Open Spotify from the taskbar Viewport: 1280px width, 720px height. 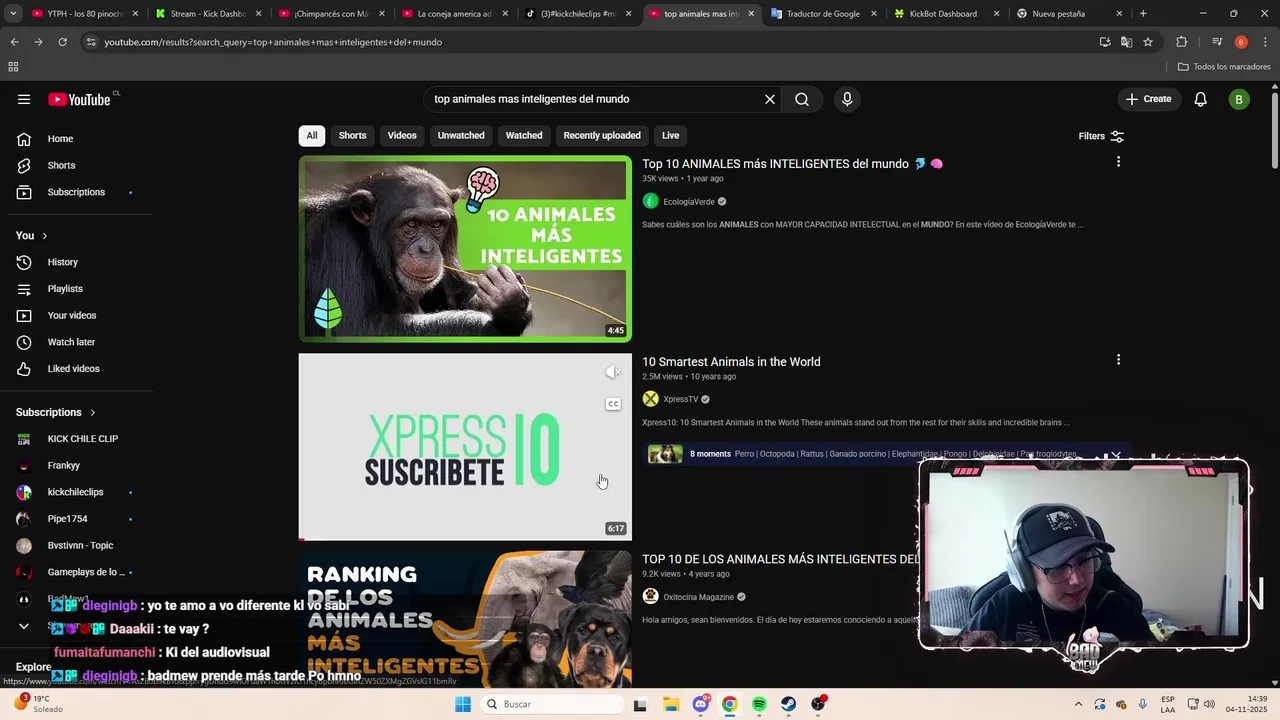pos(759,704)
